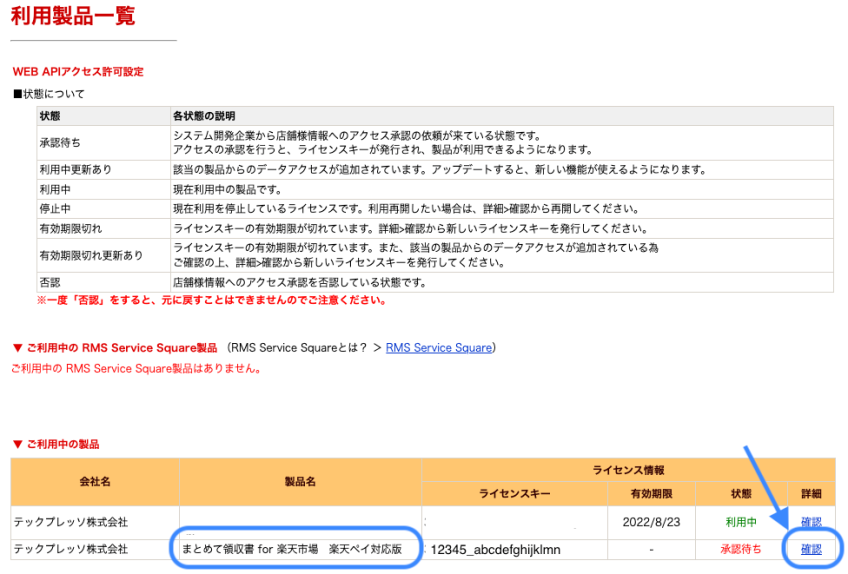This screenshot has width=848, height=574.
Task: Select the license key 12345_abcdefghijklmn cell
Action: (x=495, y=549)
